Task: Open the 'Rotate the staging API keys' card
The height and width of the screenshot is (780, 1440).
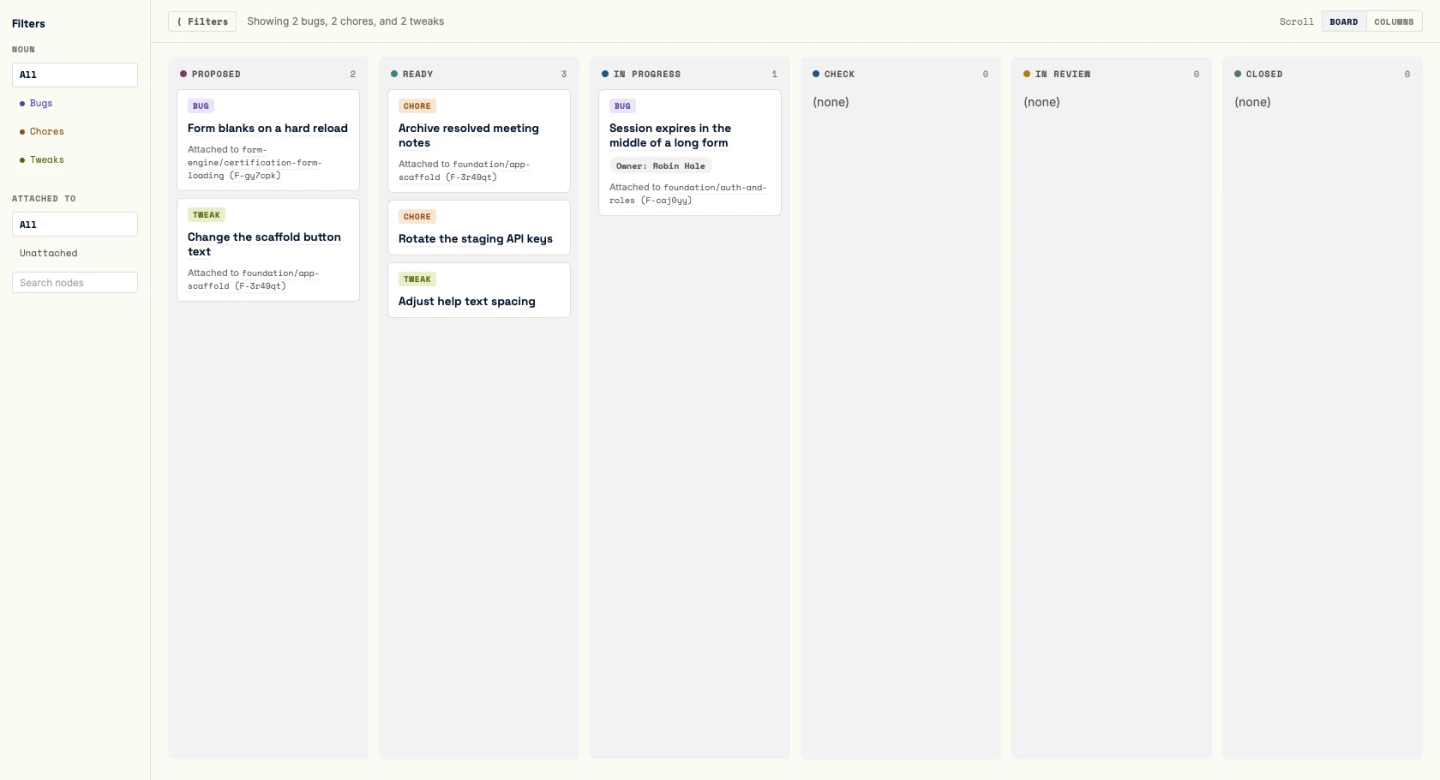Action: click(x=479, y=228)
